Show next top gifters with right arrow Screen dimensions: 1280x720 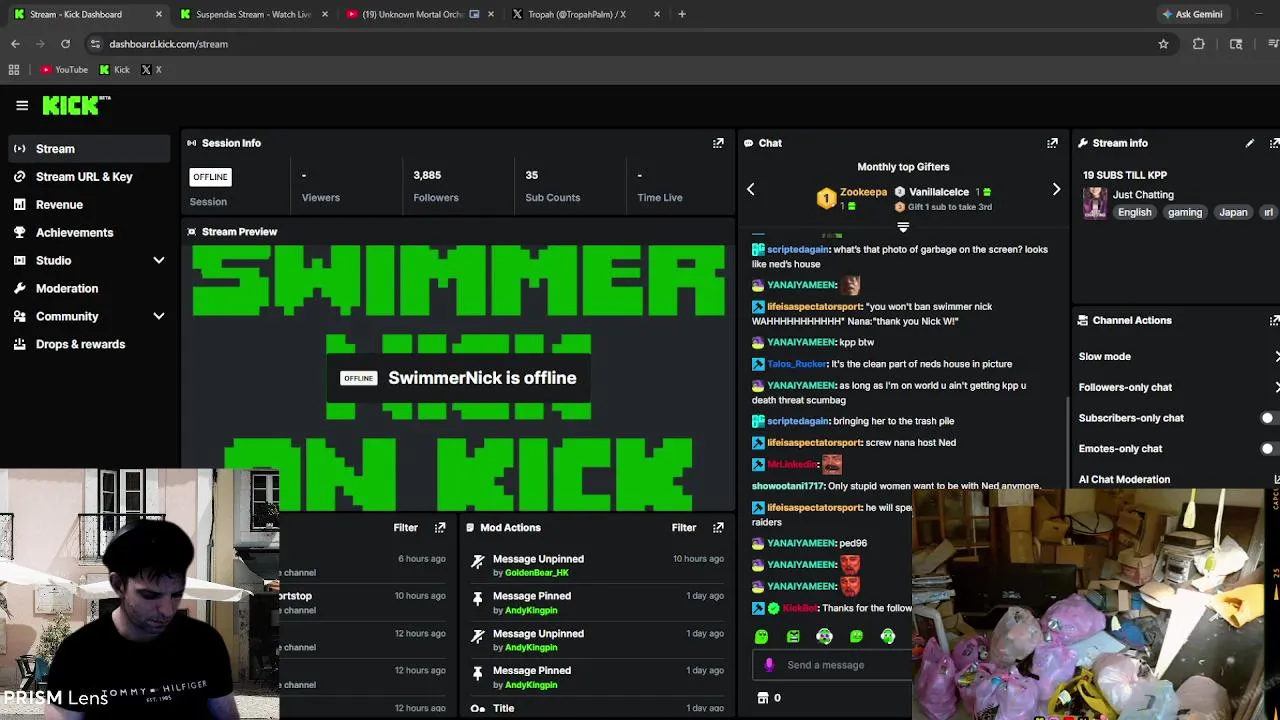(x=1056, y=189)
